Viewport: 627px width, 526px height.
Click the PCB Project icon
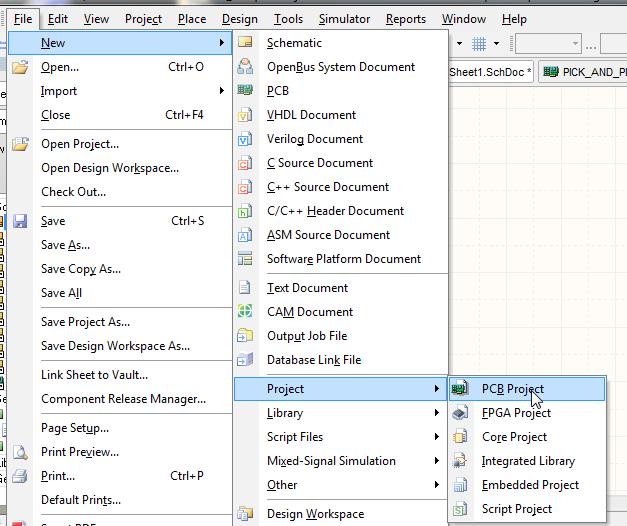coord(460,388)
